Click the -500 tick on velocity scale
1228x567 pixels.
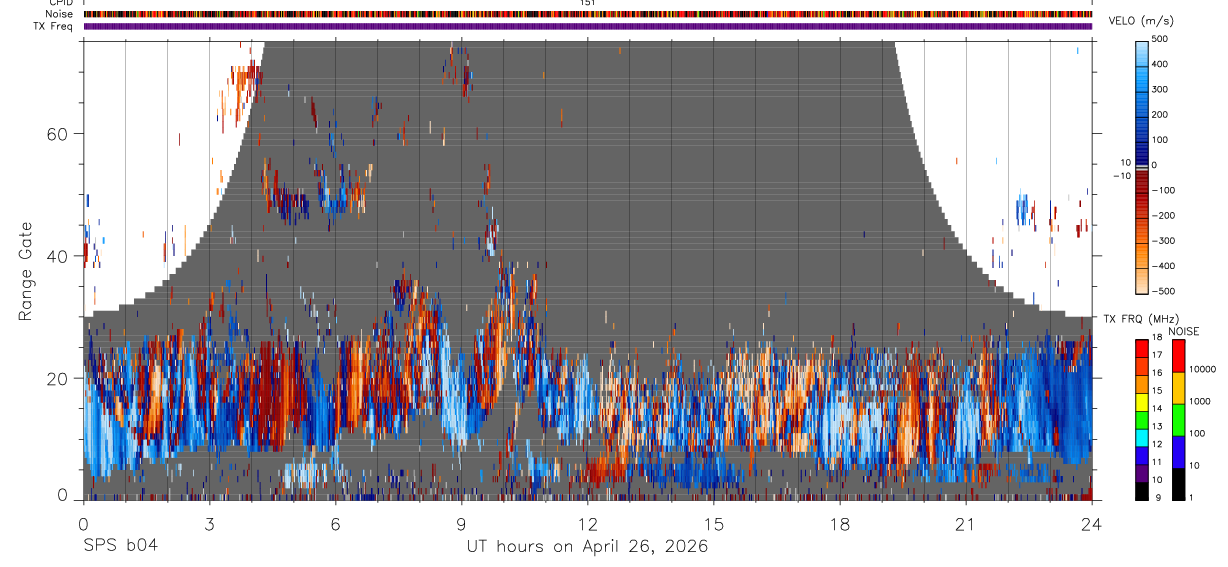1166,291
